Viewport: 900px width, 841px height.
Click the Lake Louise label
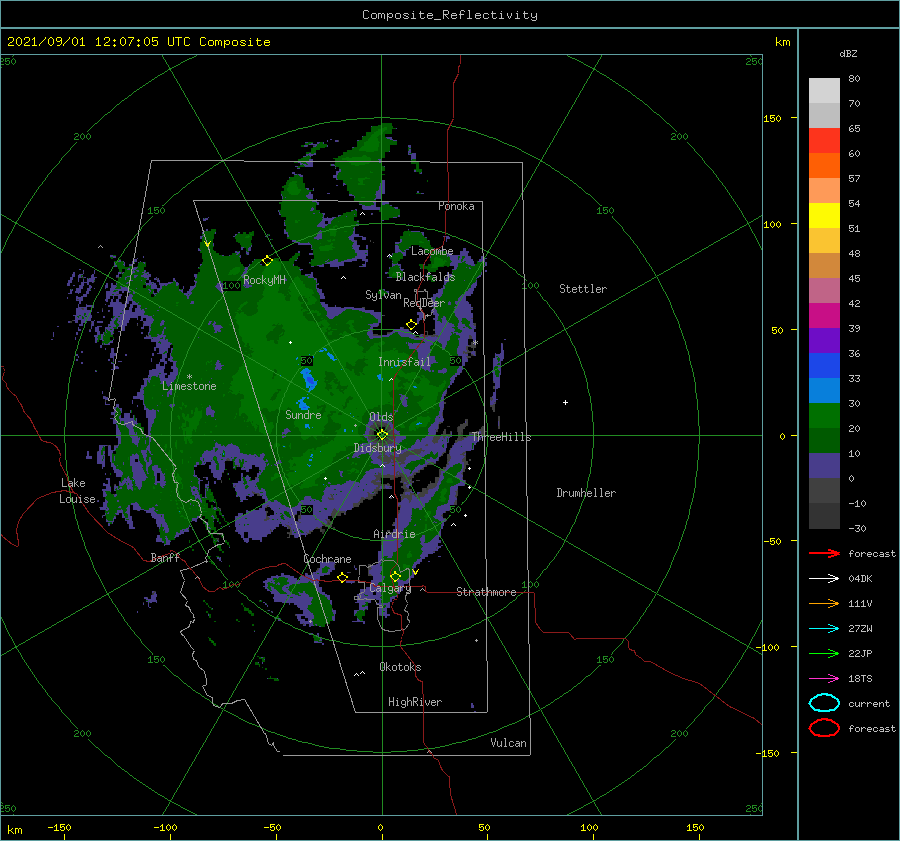(77, 491)
